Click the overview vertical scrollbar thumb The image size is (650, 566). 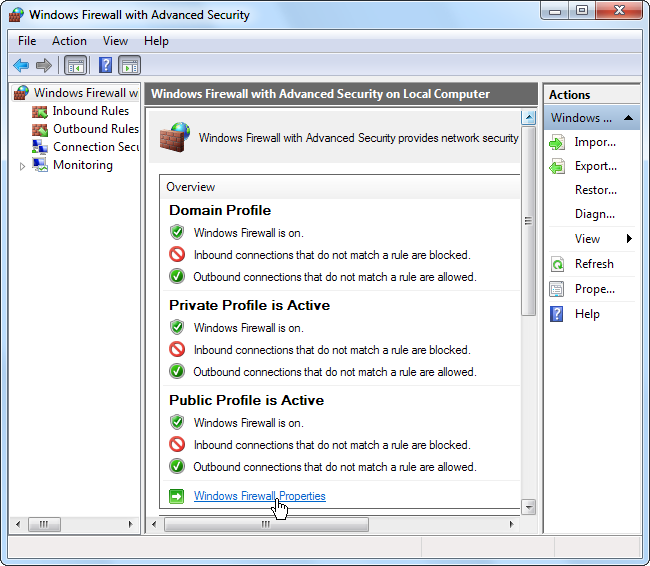pos(529,221)
